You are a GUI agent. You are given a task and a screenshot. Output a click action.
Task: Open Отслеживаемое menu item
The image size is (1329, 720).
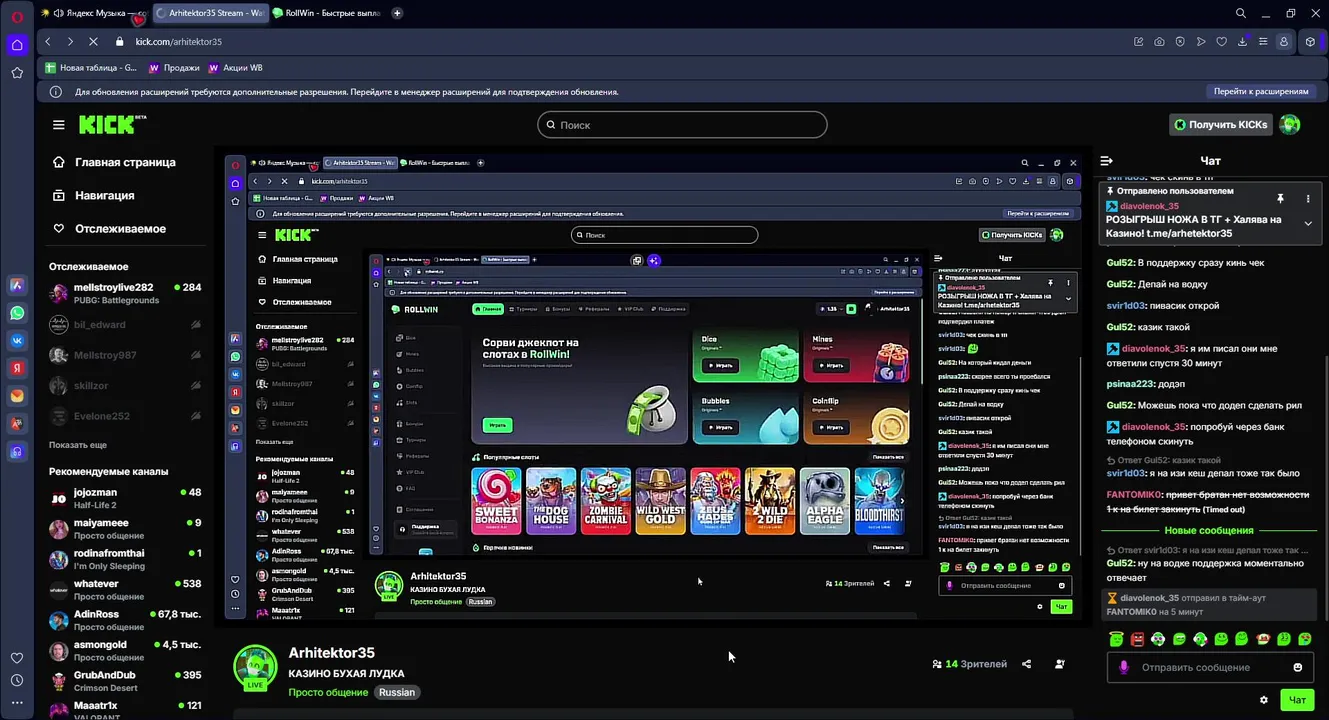[x=109, y=228]
